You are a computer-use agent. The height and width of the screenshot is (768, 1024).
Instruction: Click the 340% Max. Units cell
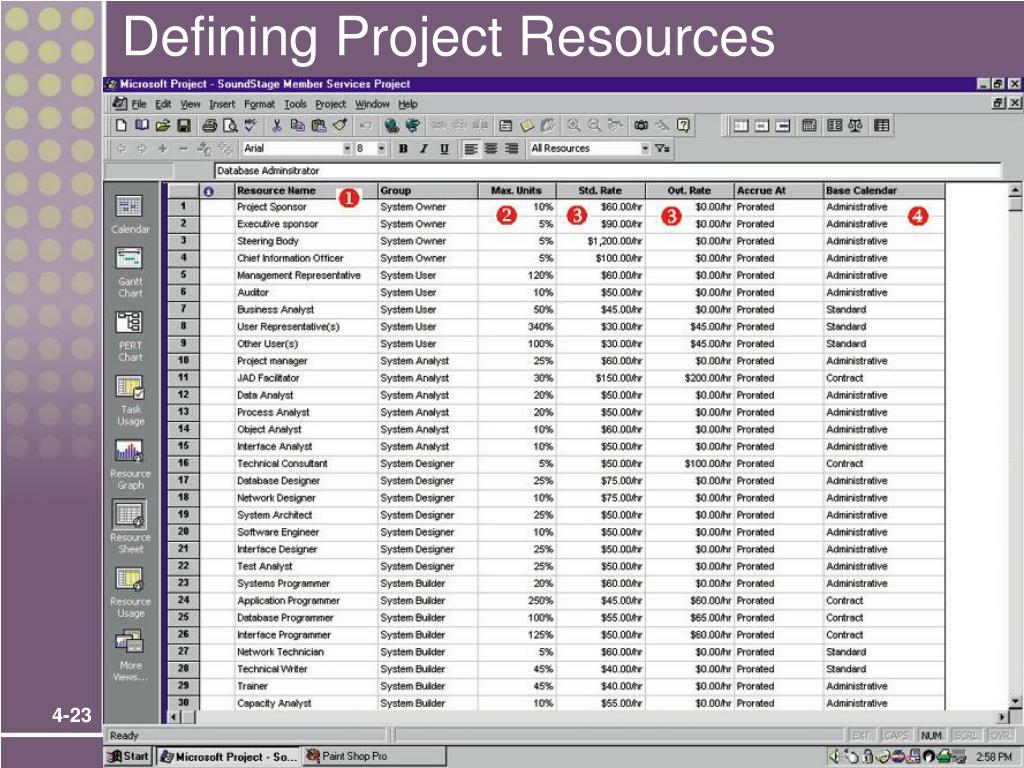point(517,327)
